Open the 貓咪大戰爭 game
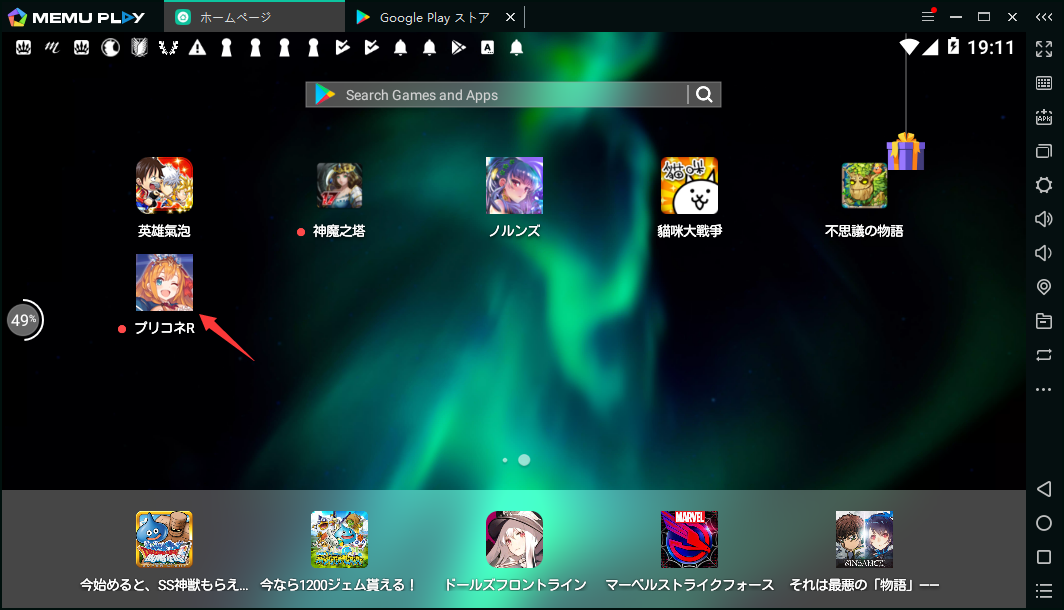The width and height of the screenshot is (1064, 610). click(x=688, y=185)
